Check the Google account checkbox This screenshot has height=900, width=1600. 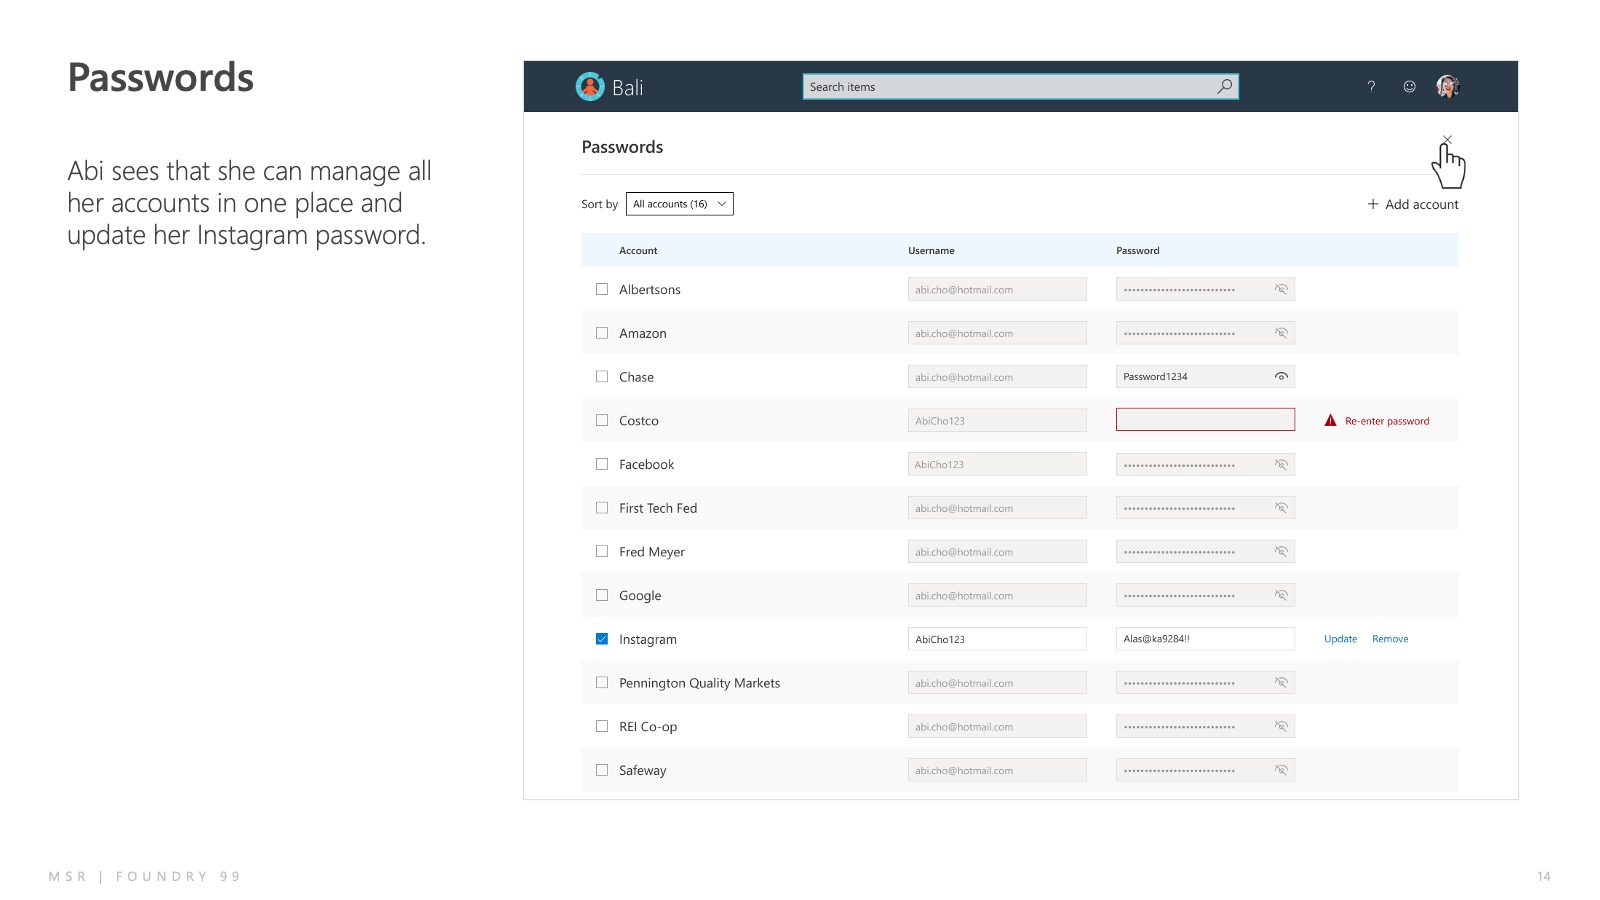point(602,595)
